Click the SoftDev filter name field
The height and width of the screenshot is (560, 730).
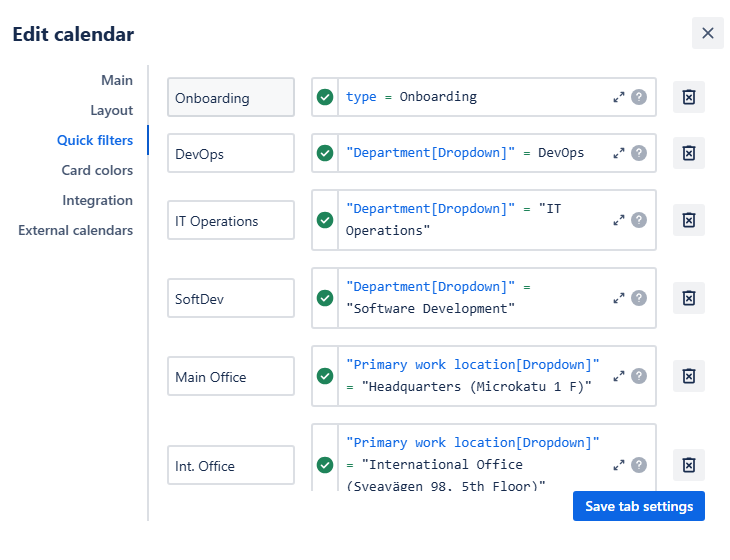(231, 298)
